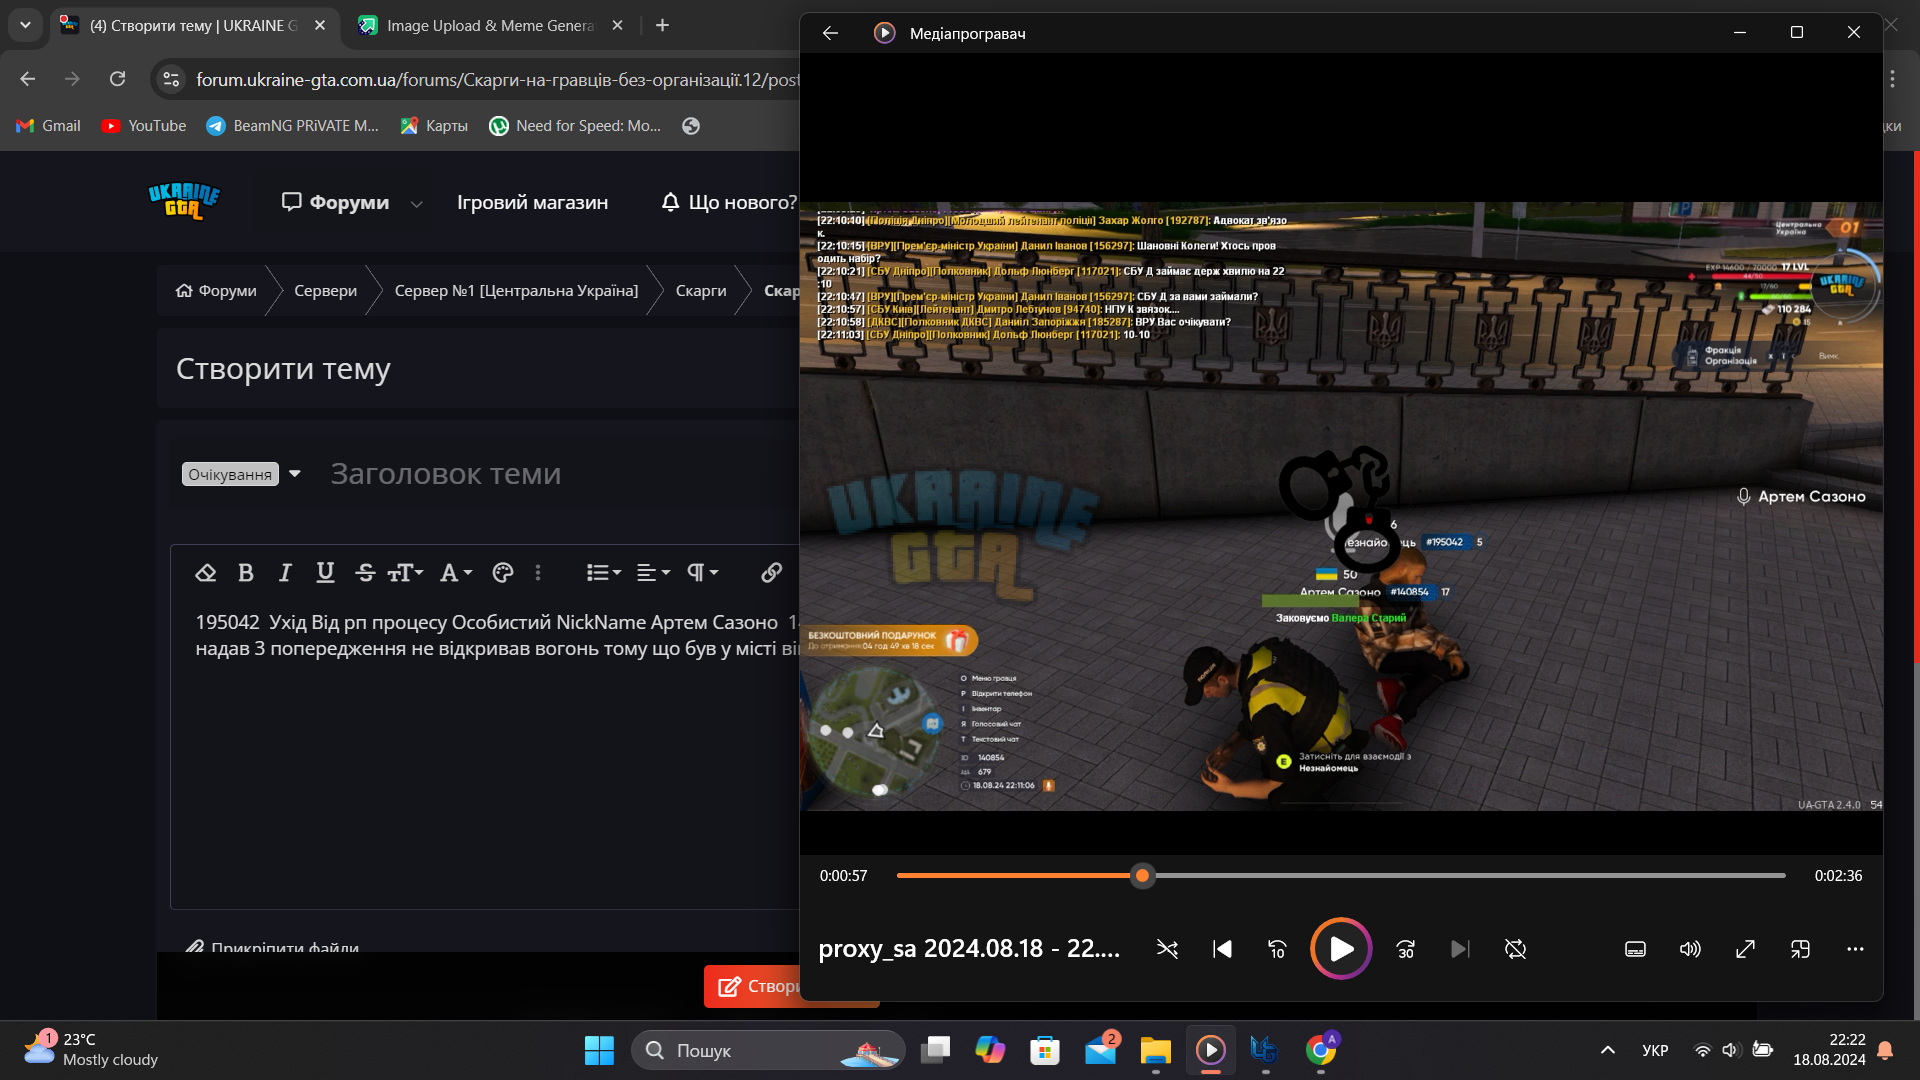The image size is (1920, 1080).
Task: Open Microsoft Store from the taskbar
Action: pos(1045,1050)
